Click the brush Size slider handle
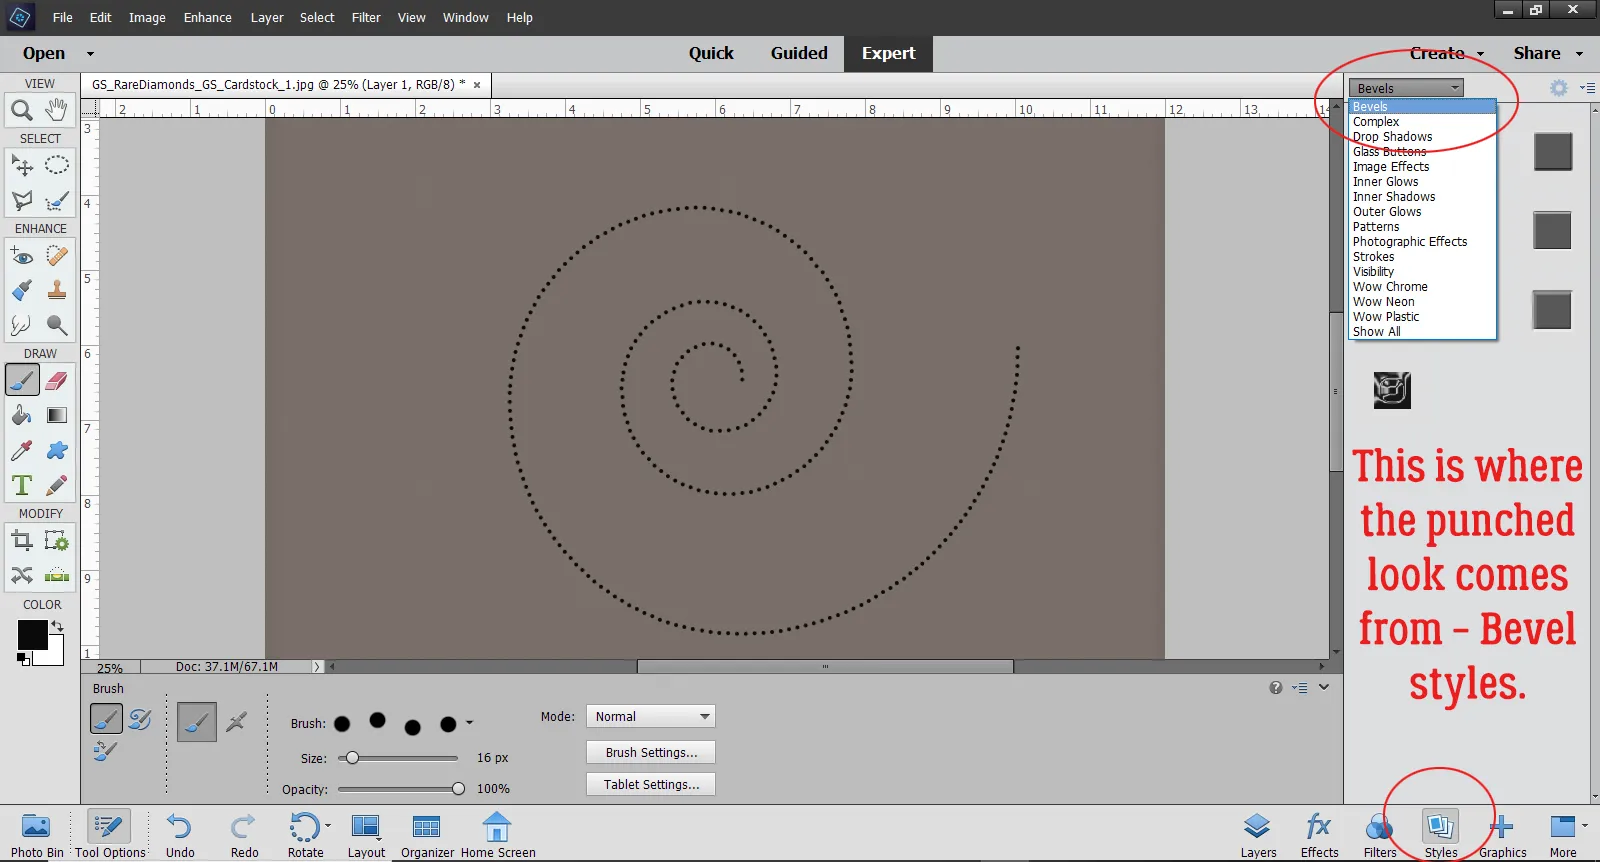The image size is (1600, 862). point(352,758)
